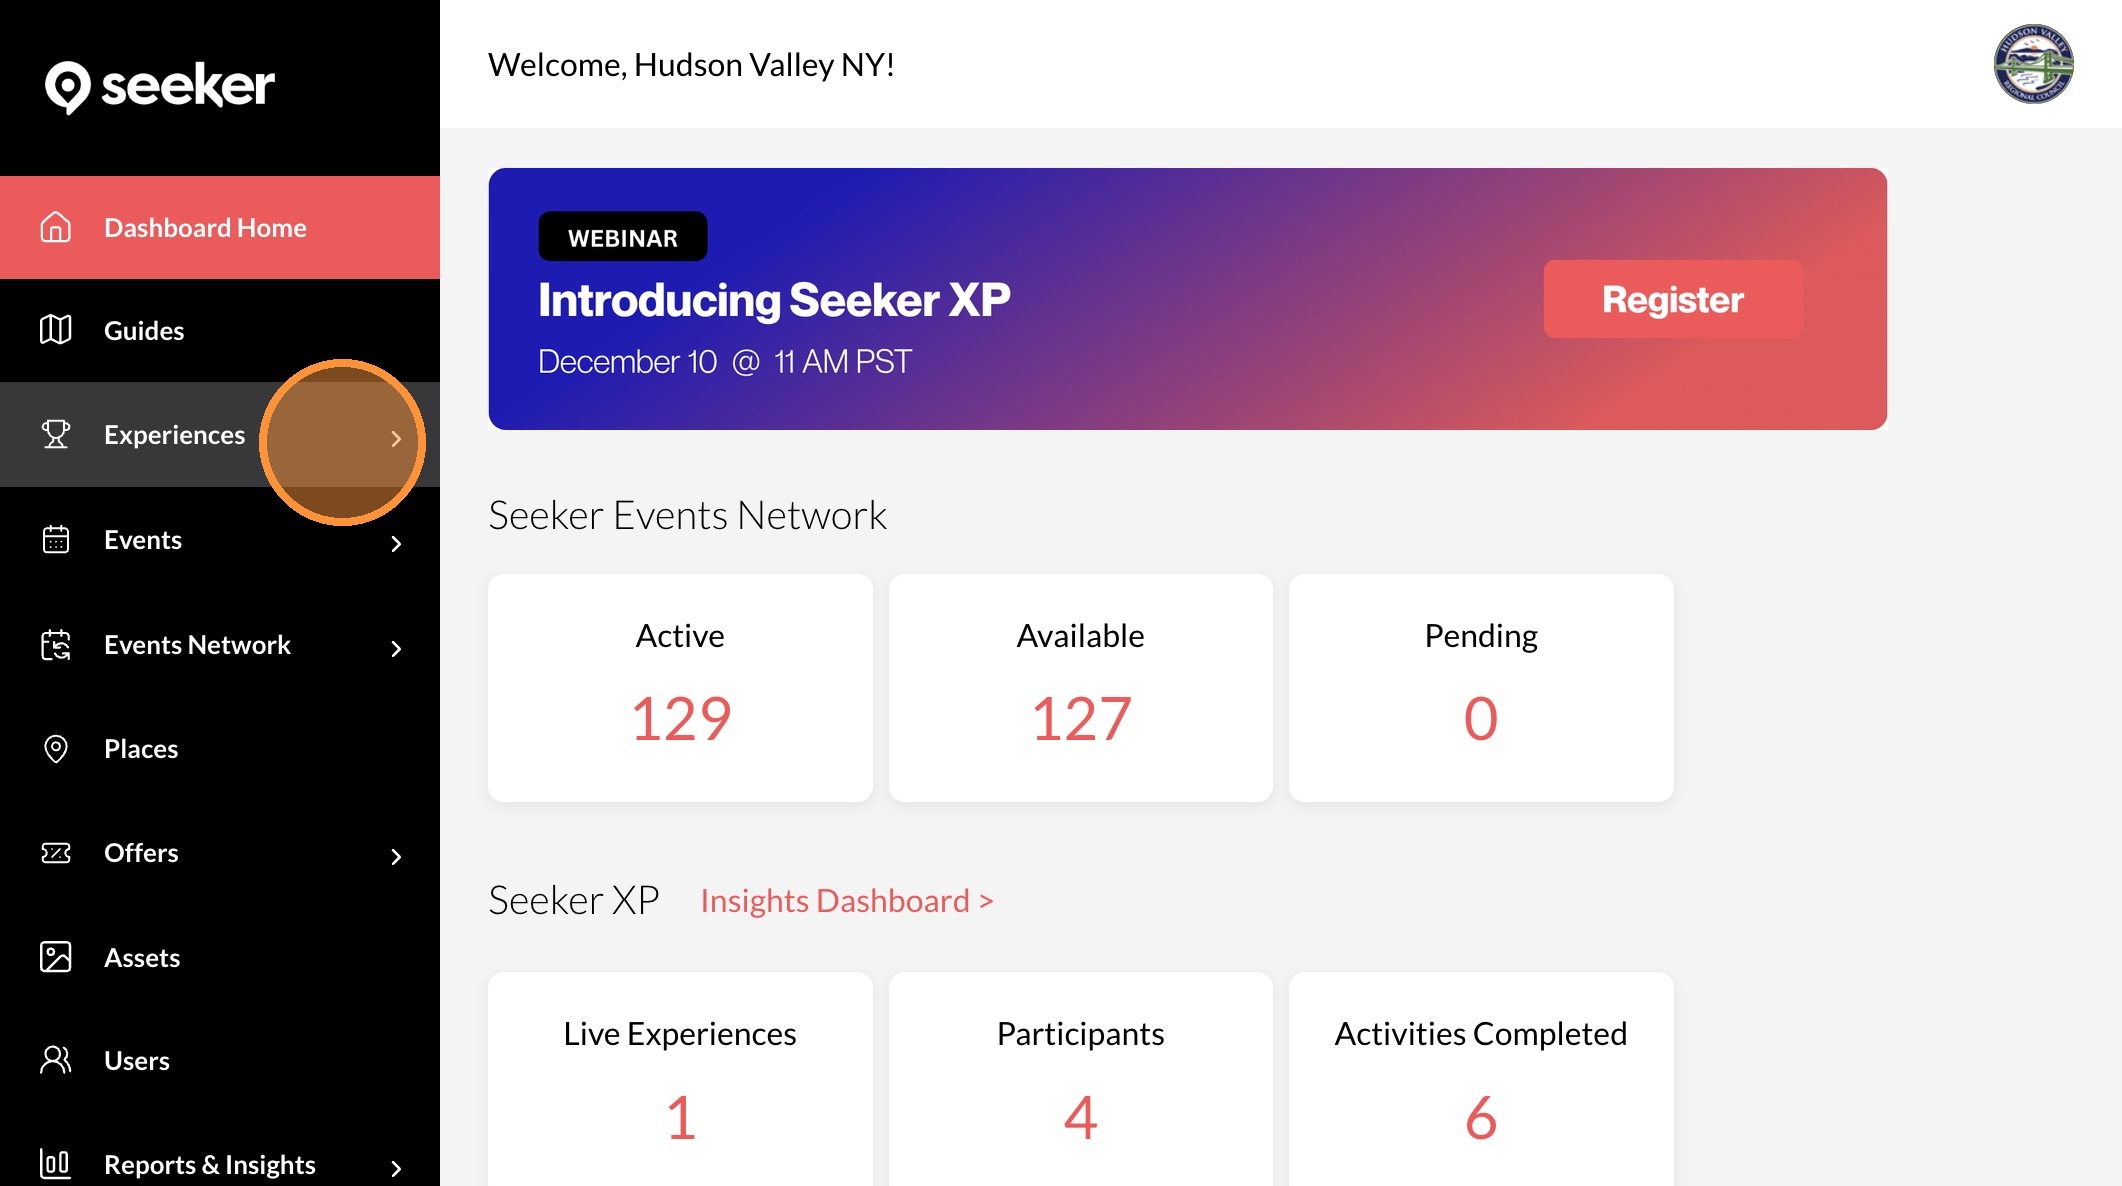2122x1186 pixels.
Task: Click the Events calendar icon
Action: [56, 540]
